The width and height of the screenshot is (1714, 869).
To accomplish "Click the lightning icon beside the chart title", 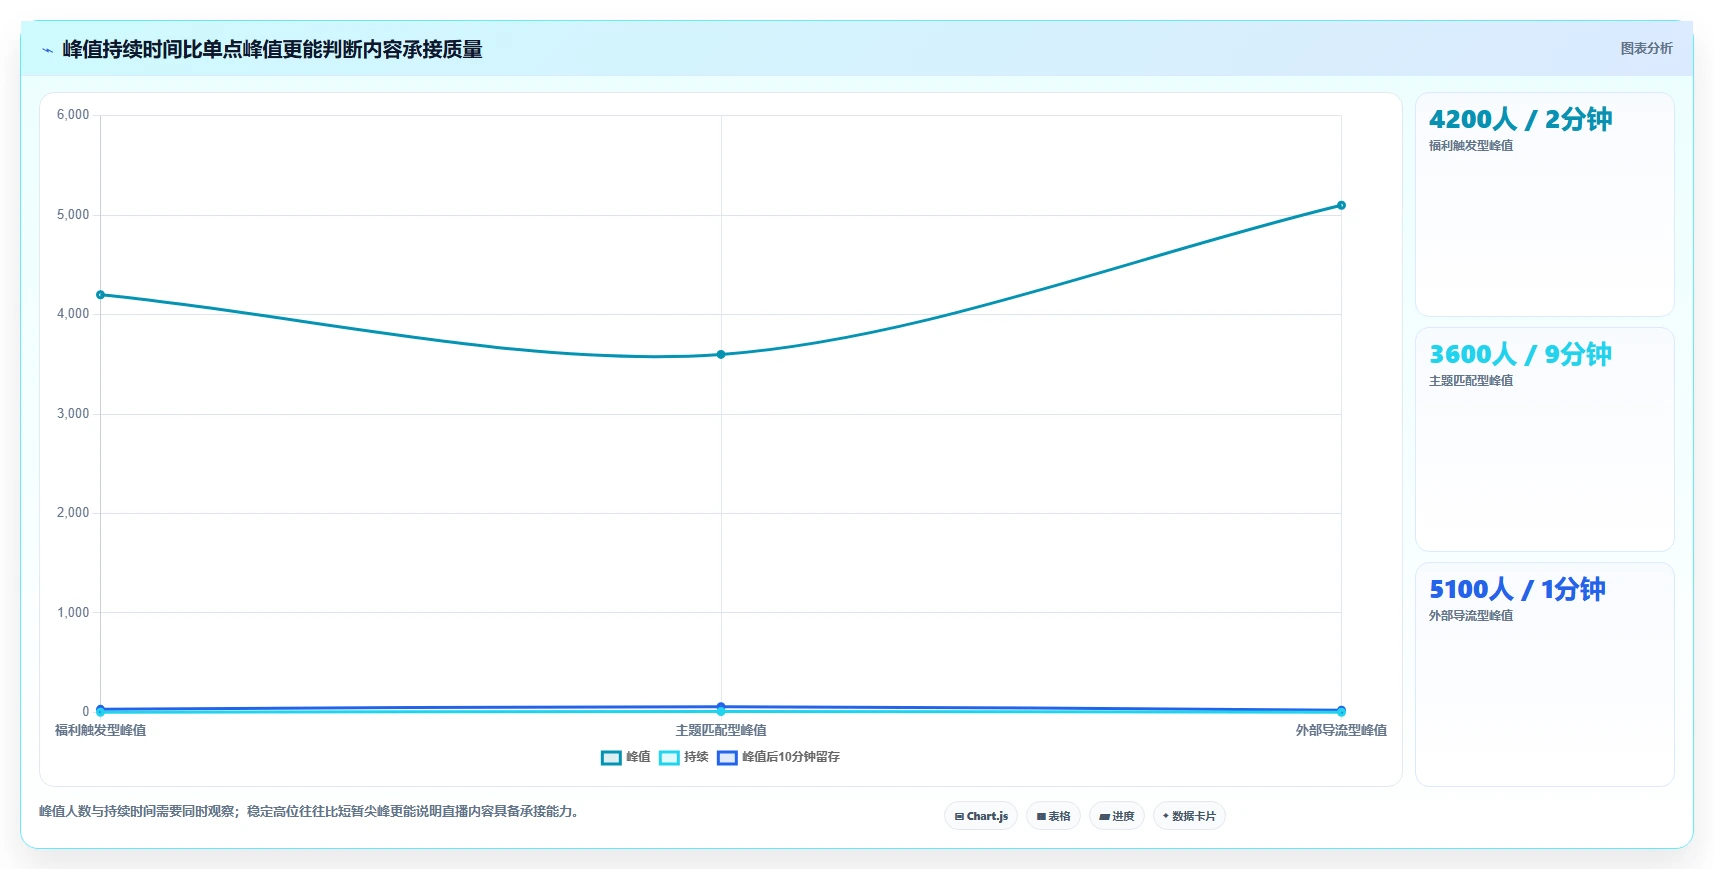I will [47, 50].
